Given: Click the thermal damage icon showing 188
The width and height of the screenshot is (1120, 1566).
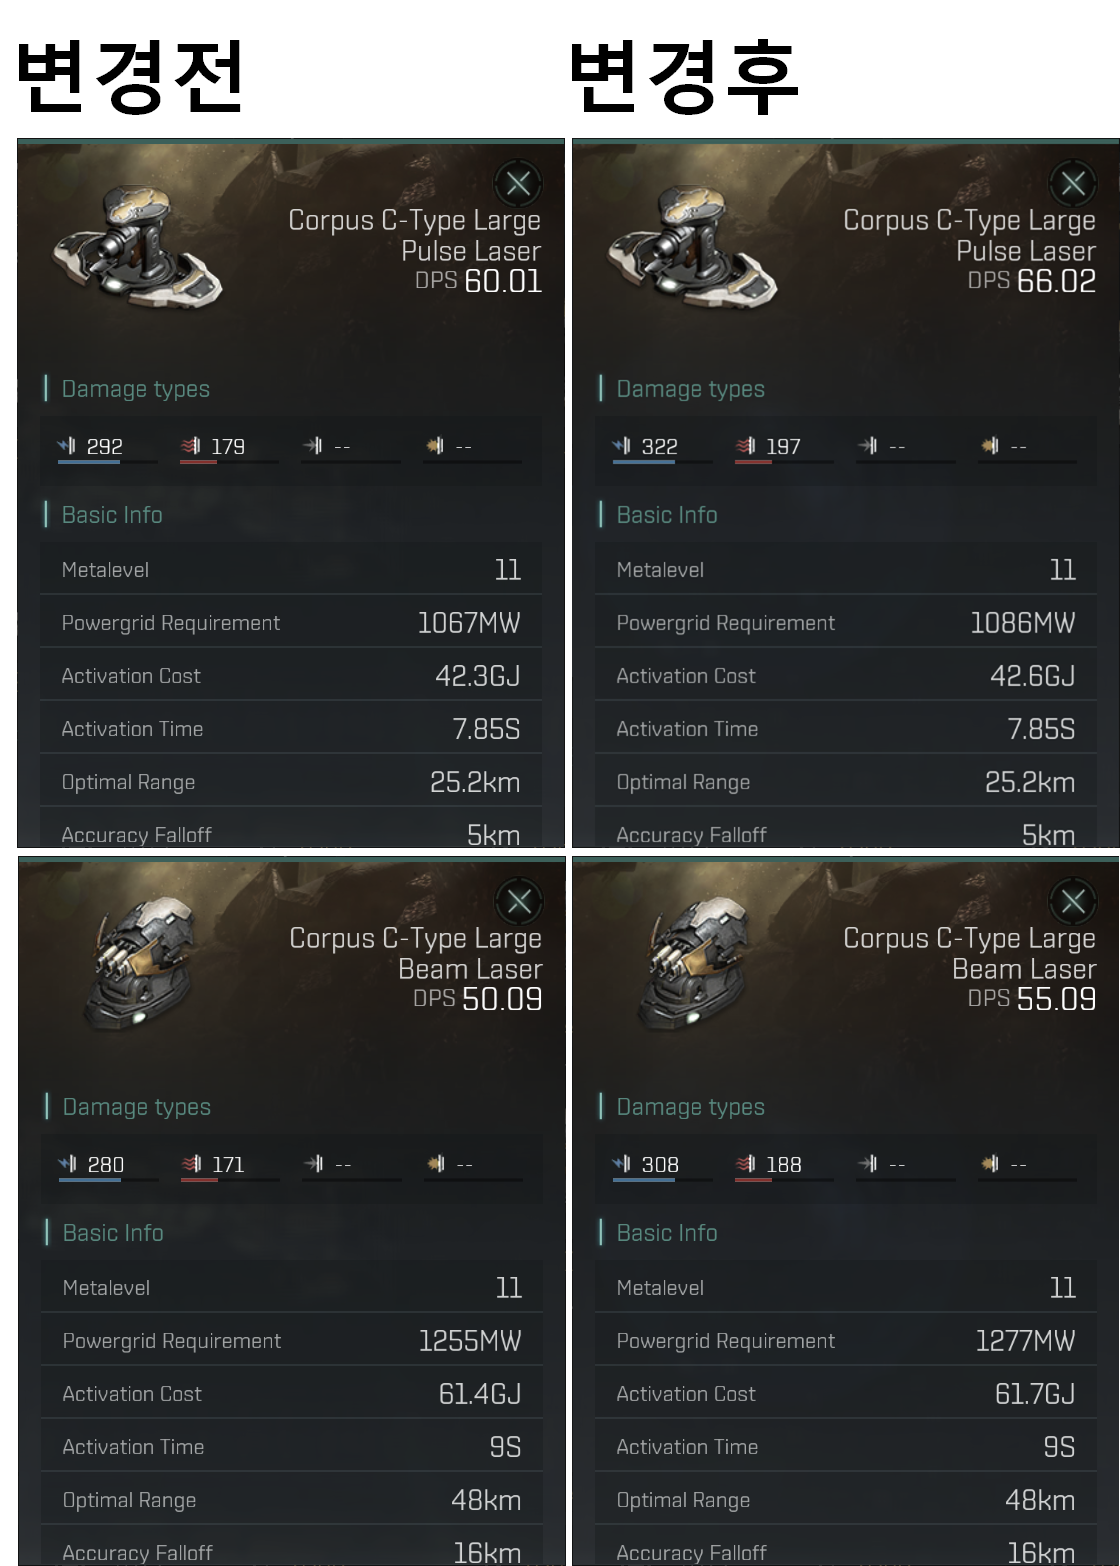Looking at the screenshot, I should tap(746, 1163).
